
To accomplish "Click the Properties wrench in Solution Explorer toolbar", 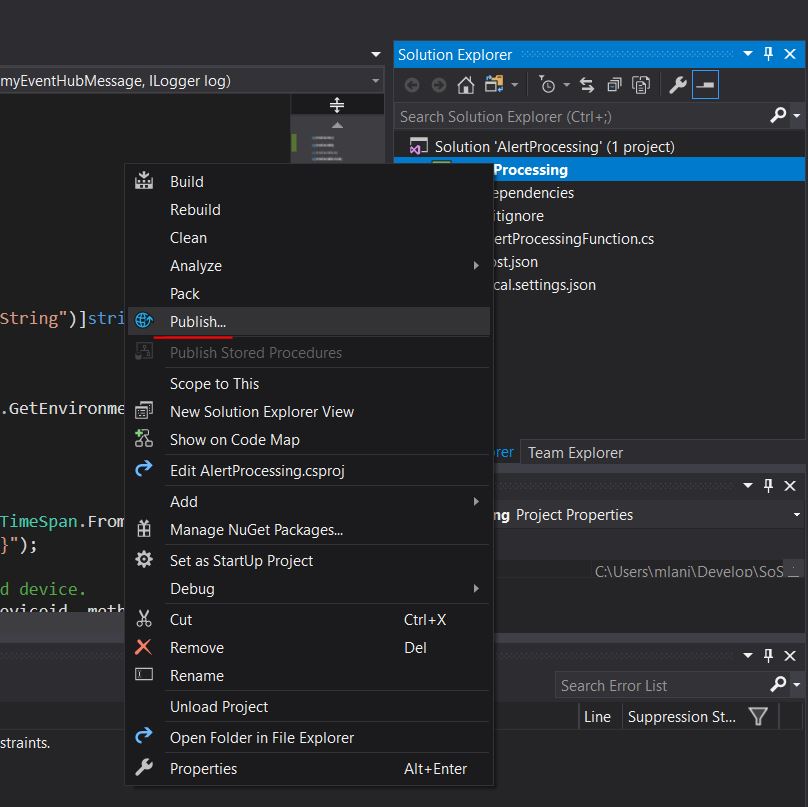I will tap(678, 85).
